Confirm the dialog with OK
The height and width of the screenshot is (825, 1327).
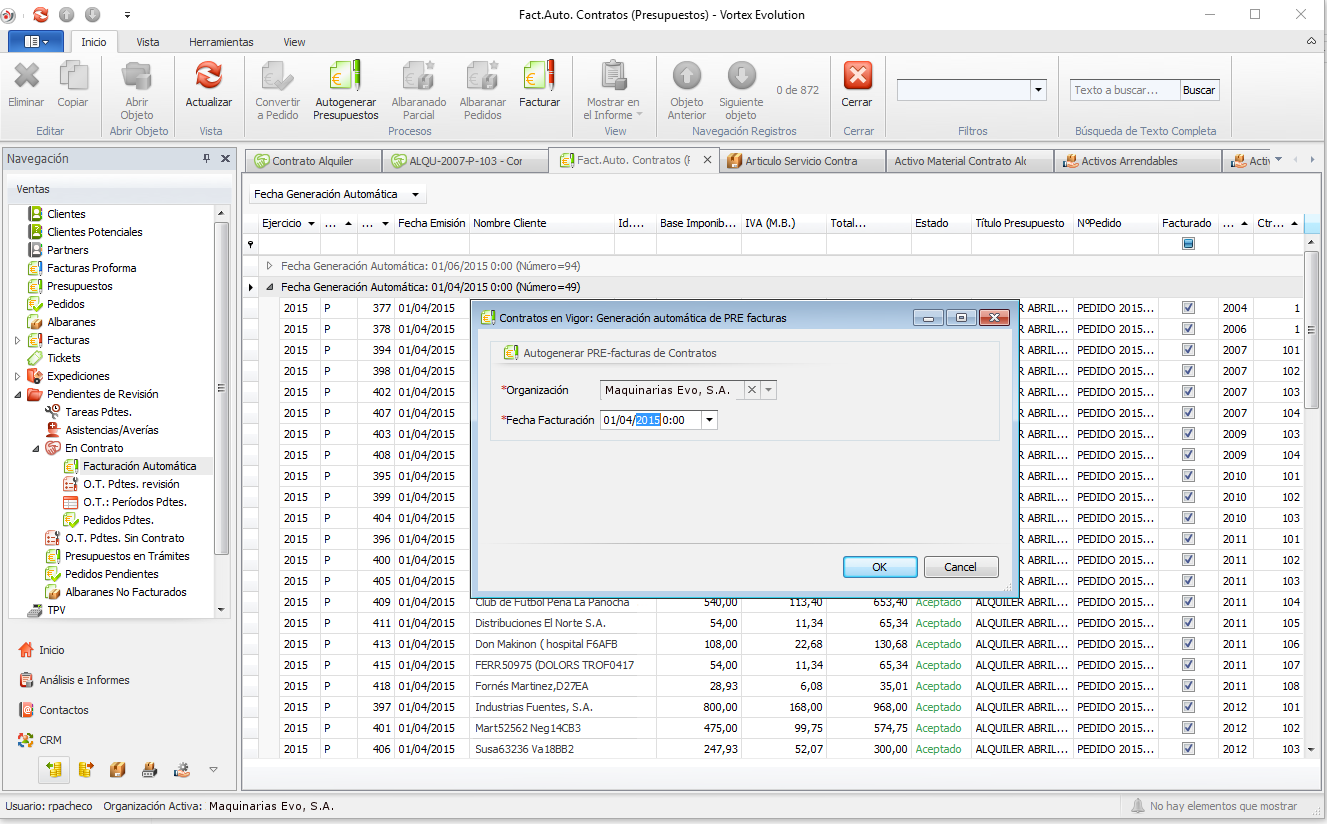tap(879, 567)
